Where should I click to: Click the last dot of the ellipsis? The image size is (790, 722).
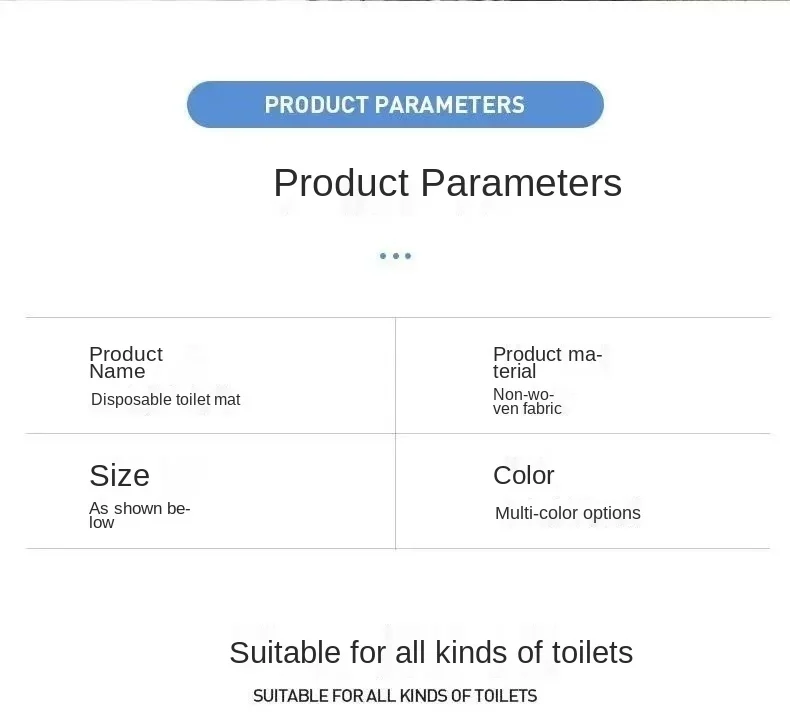408,256
